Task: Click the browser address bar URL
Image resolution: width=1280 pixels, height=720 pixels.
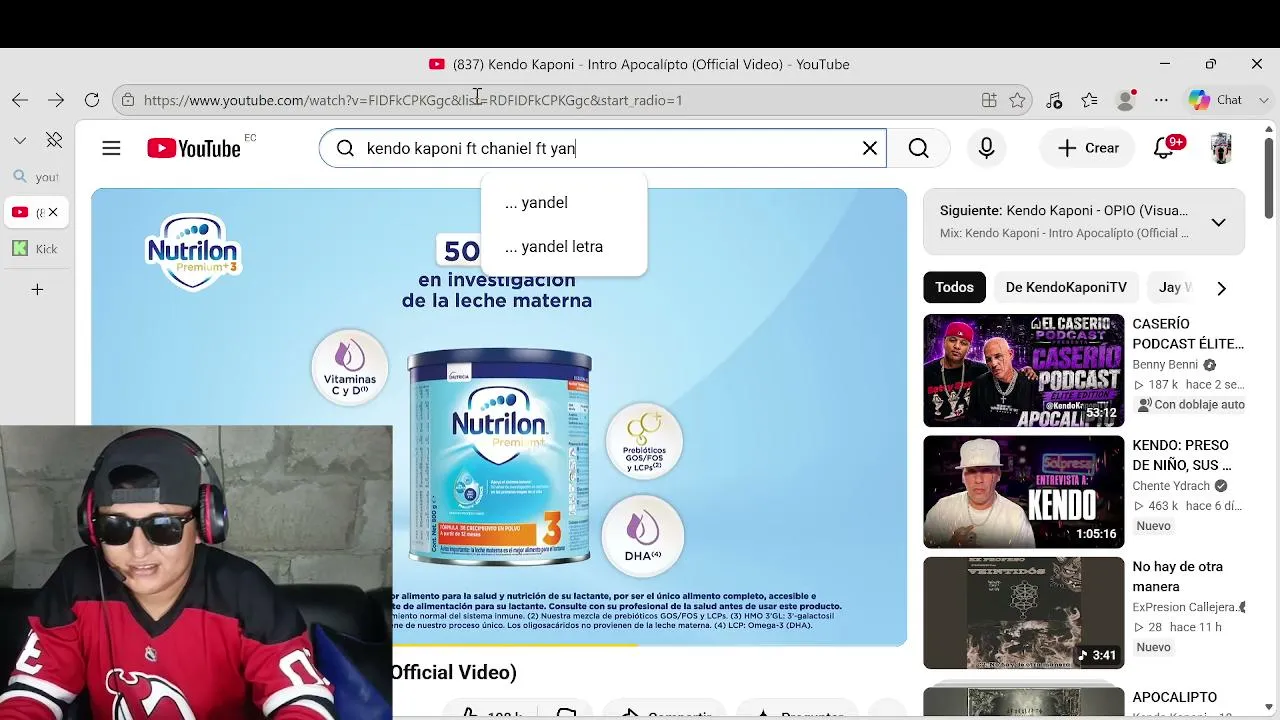Action: [x=413, y=100]
